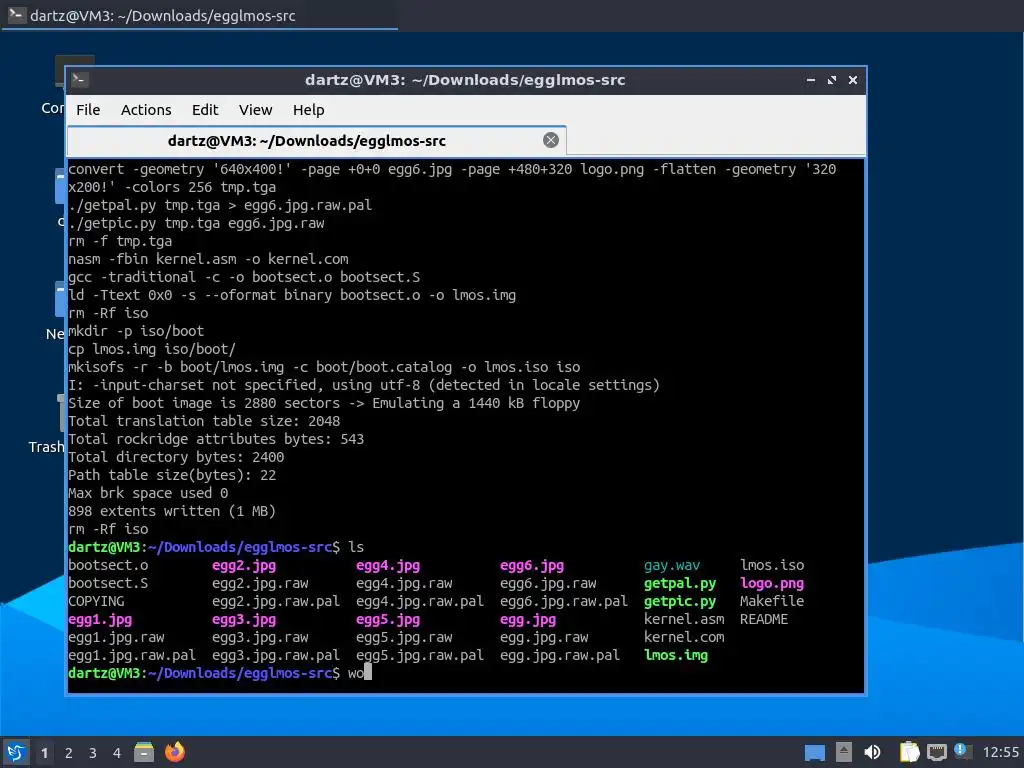Open the update notifier tray icon
This screenshot has width=1024, height=768.
962,750
